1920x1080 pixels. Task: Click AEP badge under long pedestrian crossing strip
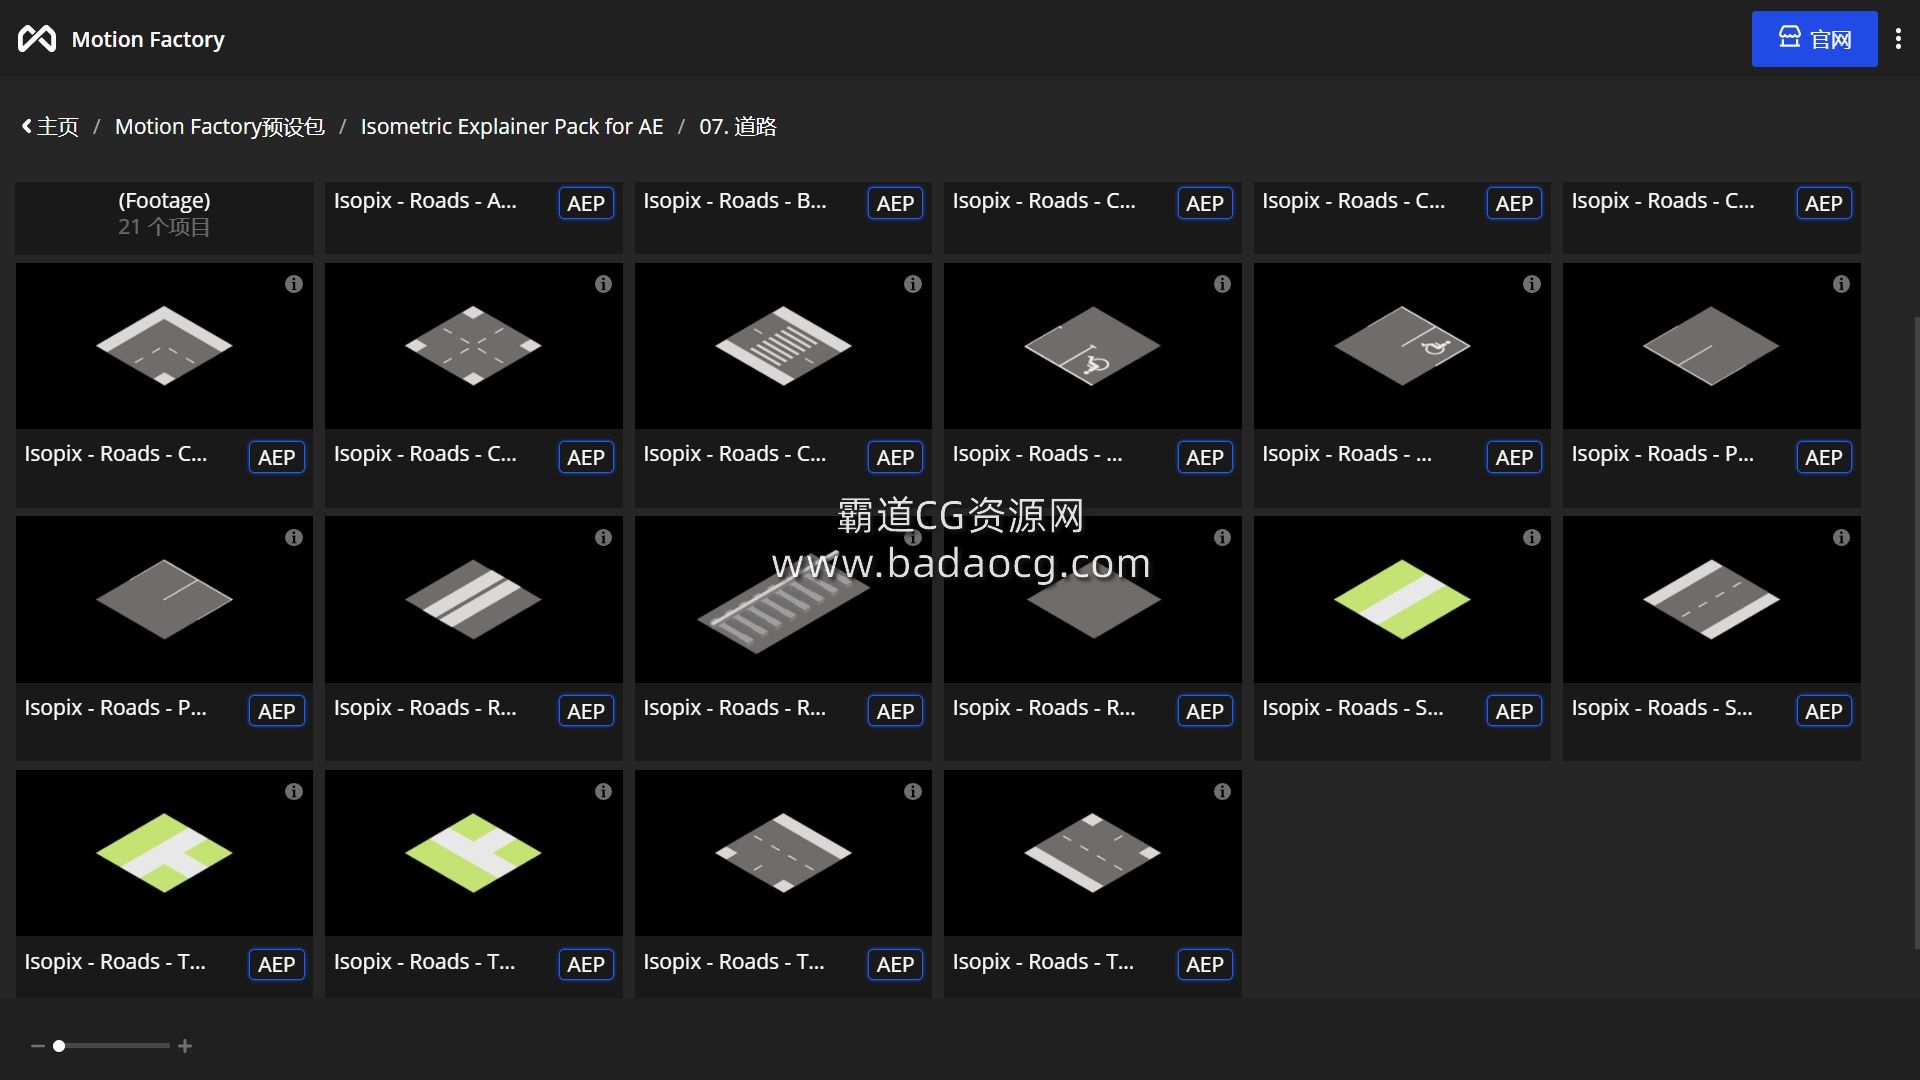(x=895, y=712)
